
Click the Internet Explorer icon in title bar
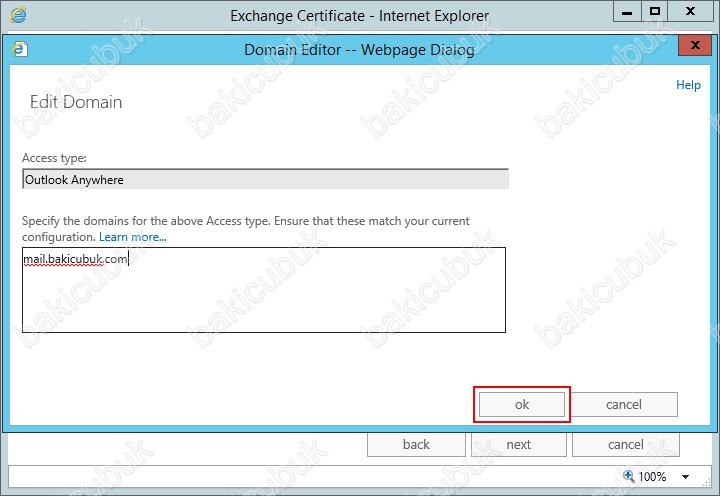click(x=18, y=15)
